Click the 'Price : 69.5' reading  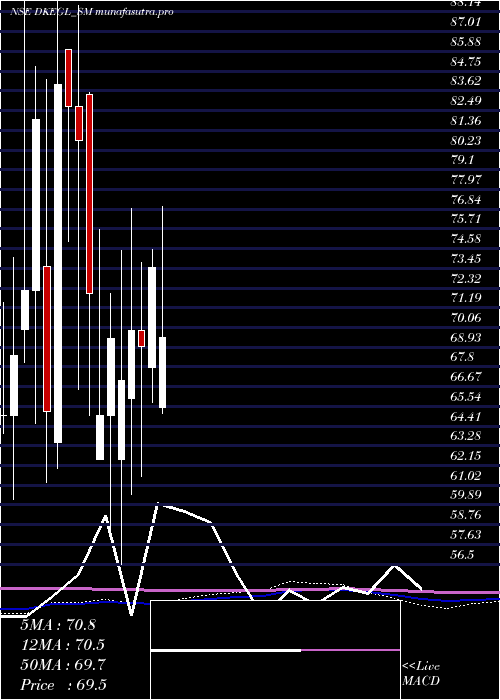(x=63, y=685)
